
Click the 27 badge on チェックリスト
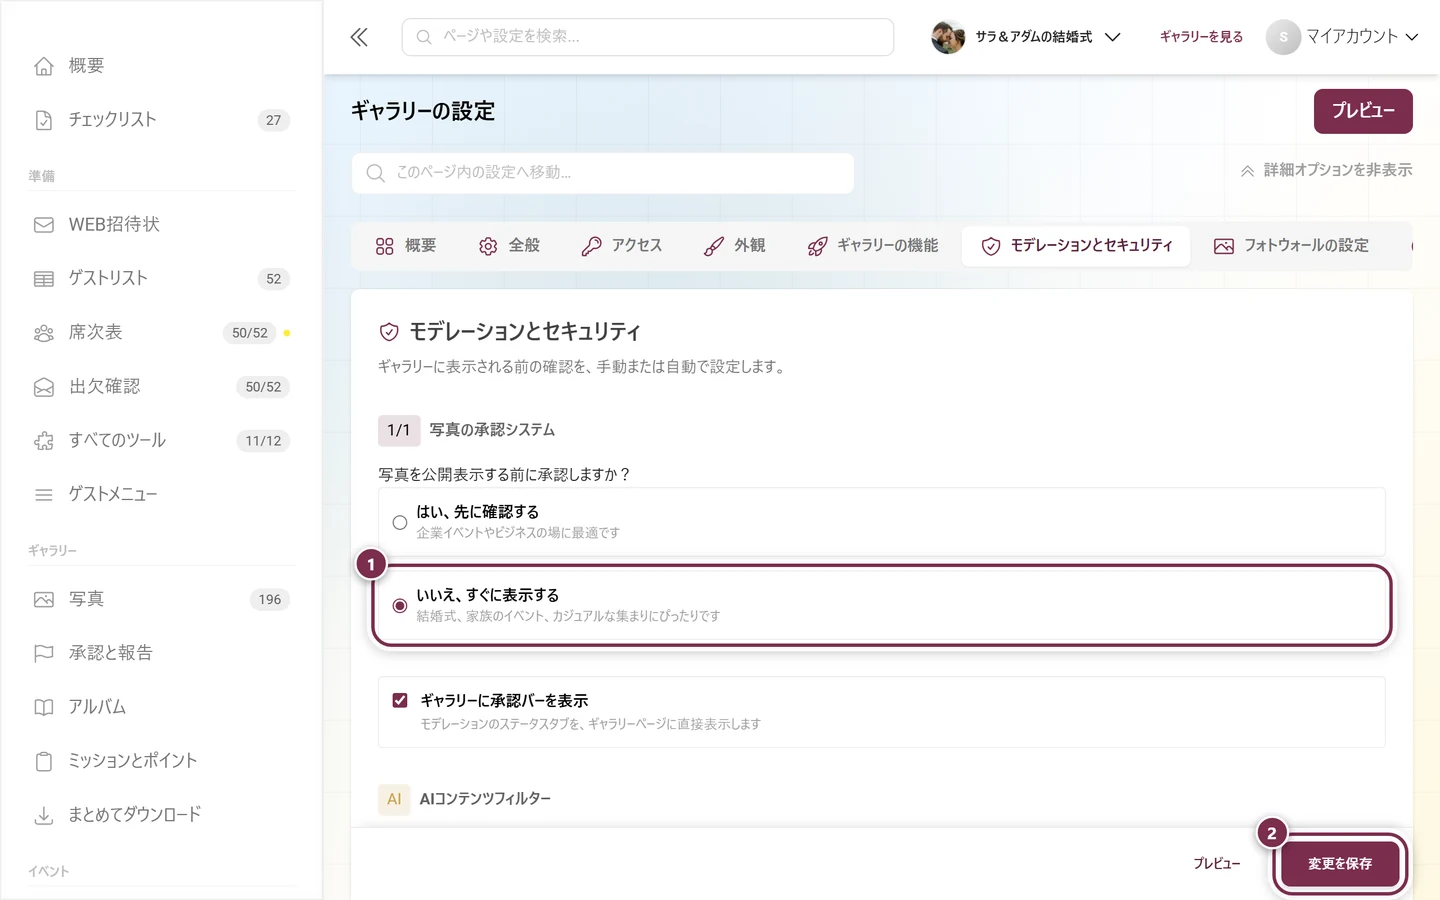click(x=273, y=120)
